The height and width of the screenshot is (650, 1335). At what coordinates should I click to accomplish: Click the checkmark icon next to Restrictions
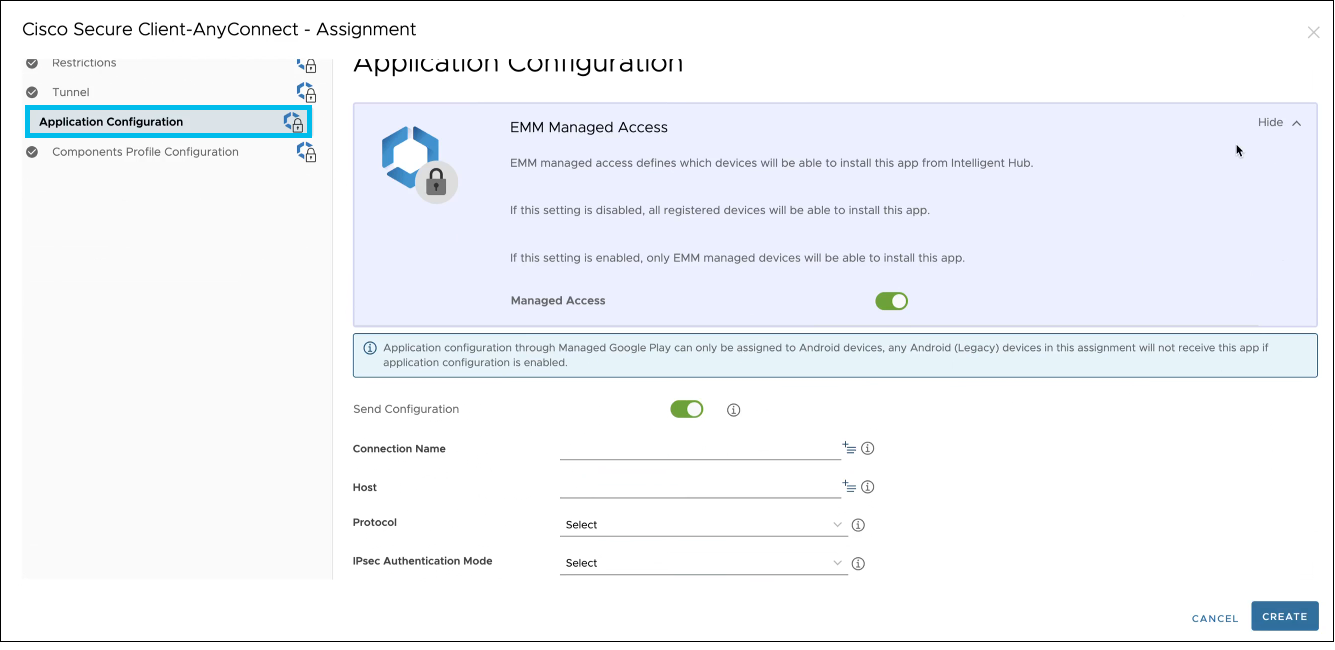click(x=32, y=63)
